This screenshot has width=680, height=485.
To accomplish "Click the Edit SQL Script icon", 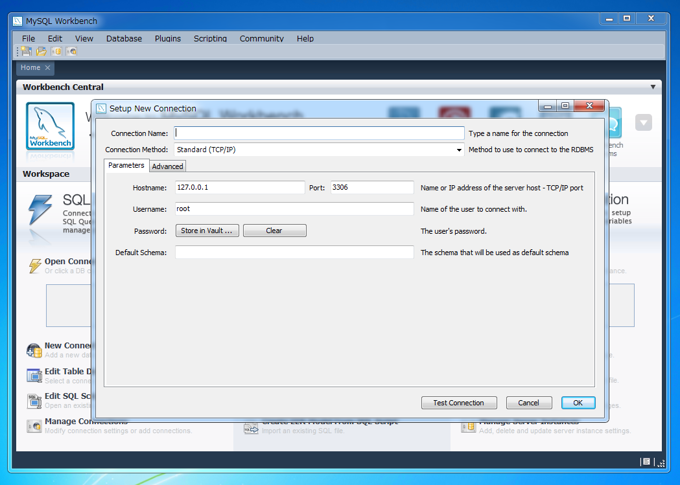I will pos(34,401).
